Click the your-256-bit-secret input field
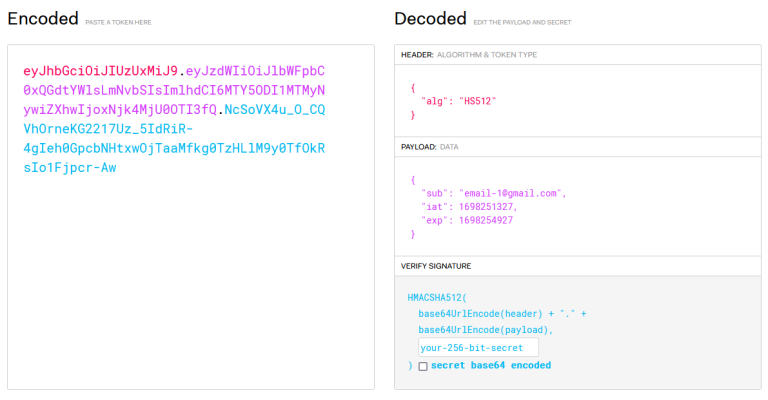 (x=478, y=348)
